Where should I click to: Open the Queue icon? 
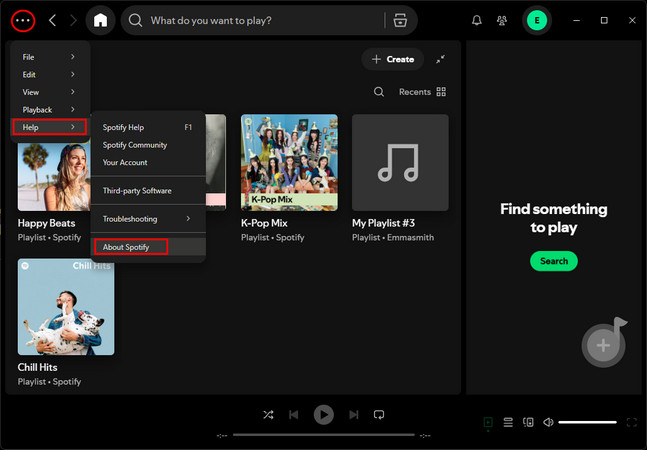pyautogui.click(x=508, y=422)
